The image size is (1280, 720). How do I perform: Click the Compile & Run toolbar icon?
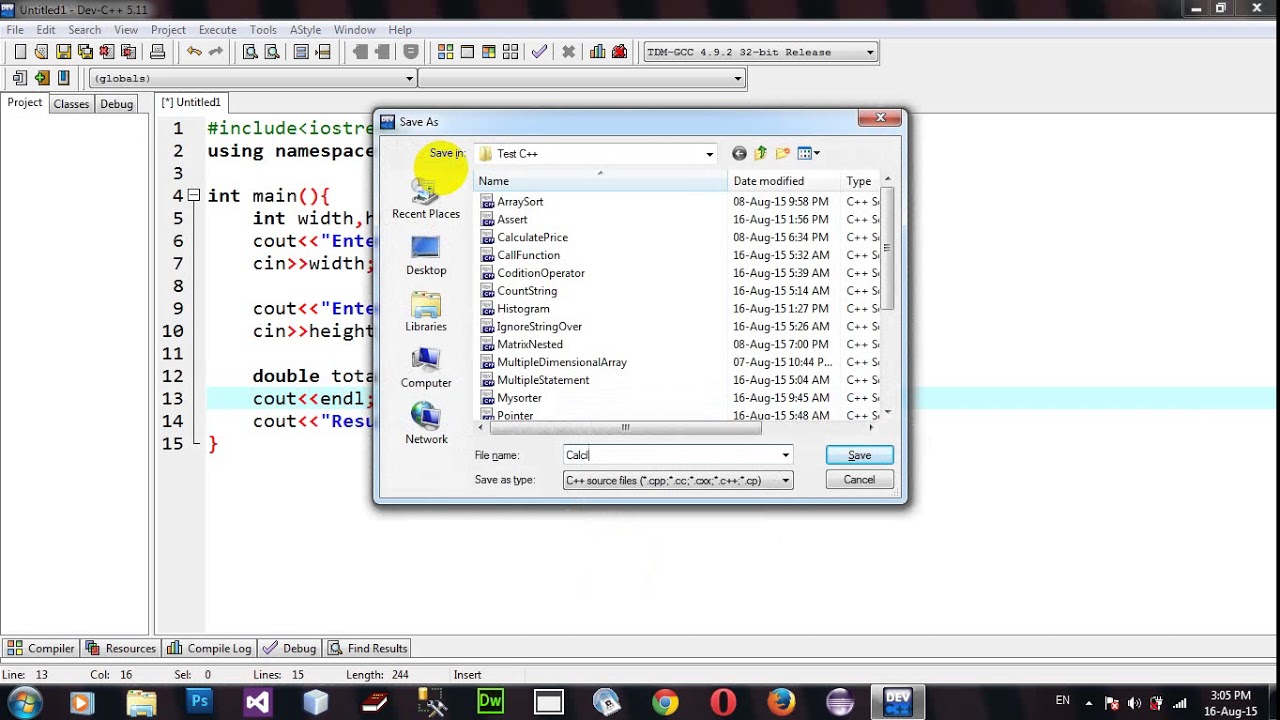click(489, 52)
